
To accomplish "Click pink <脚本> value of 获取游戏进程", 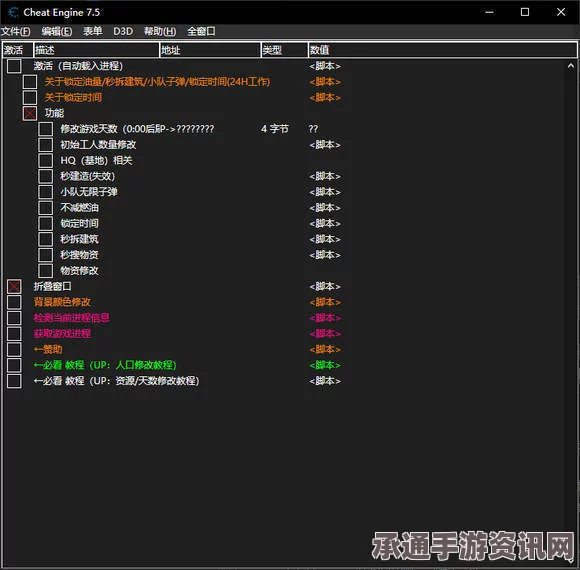I will [325, 334].
